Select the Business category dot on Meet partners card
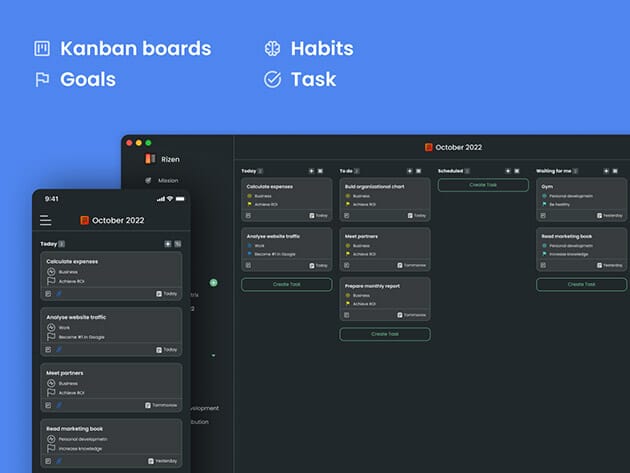Screen dimensions: 630x473 point(347,246)
